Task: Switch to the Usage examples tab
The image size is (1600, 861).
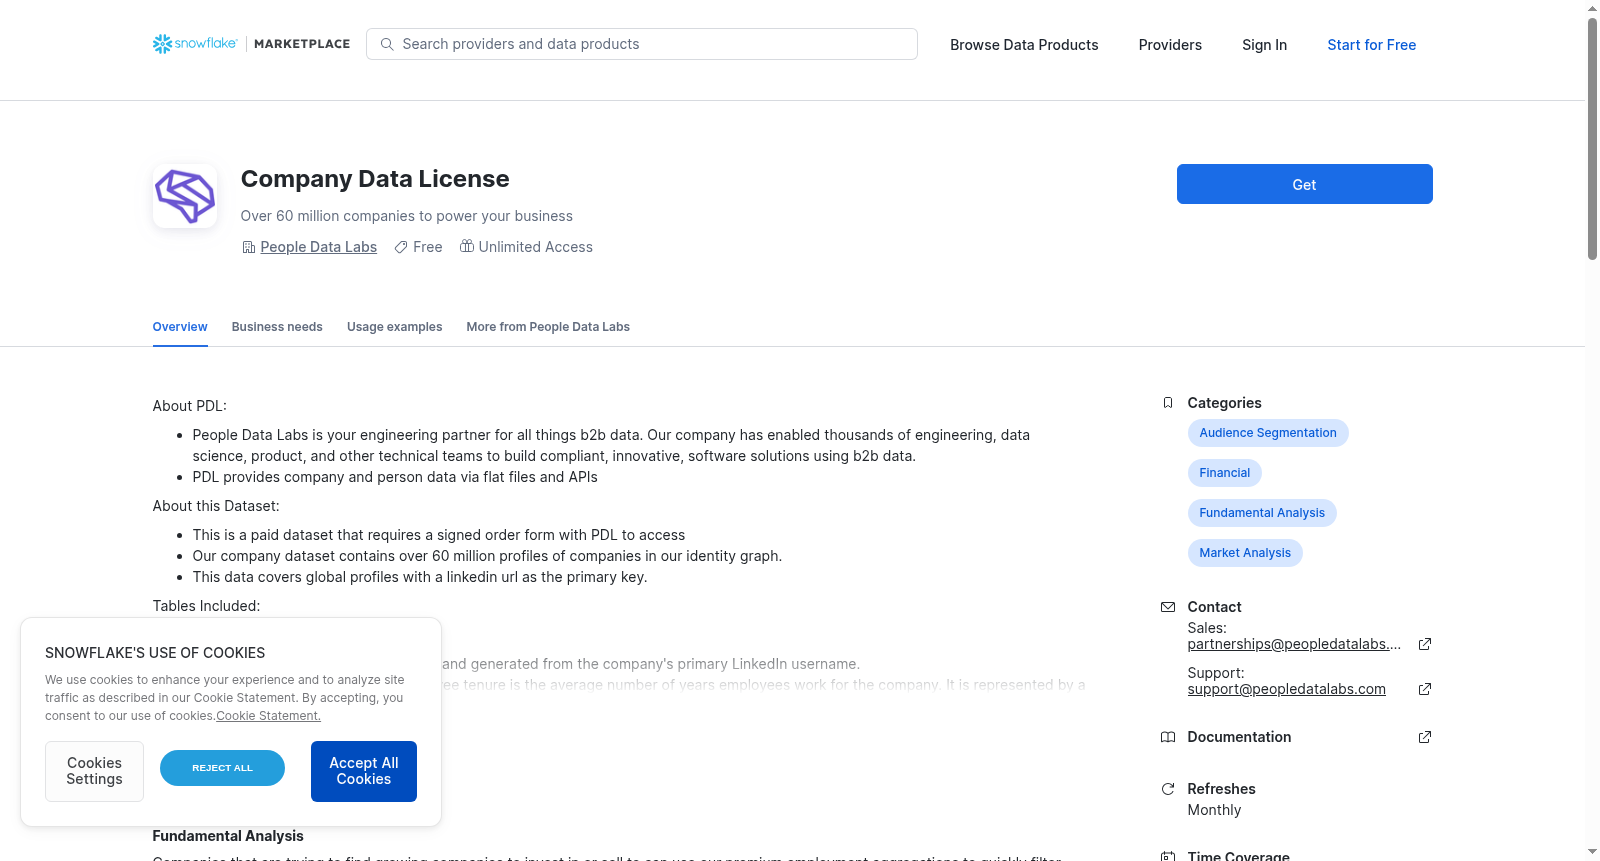Action: pyautogui.click(x=394, y=327)
